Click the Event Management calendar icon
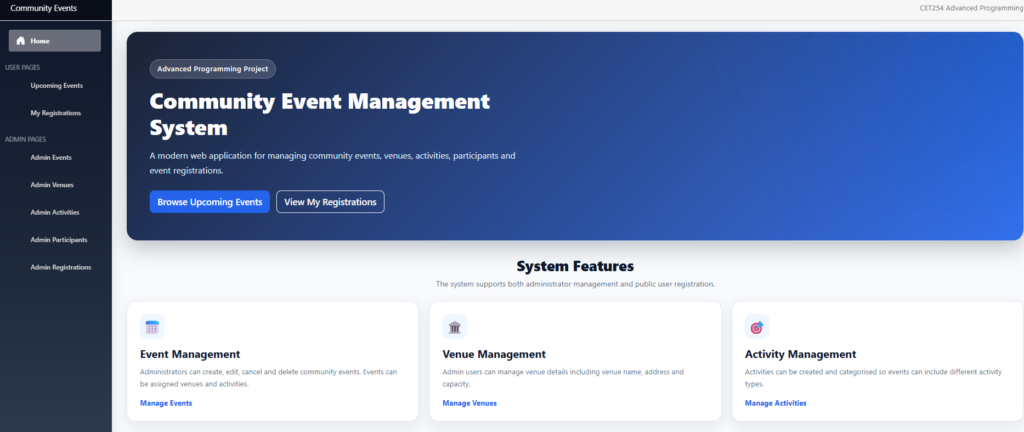Screen dimensions: 1024x432 tap(152, 327)
